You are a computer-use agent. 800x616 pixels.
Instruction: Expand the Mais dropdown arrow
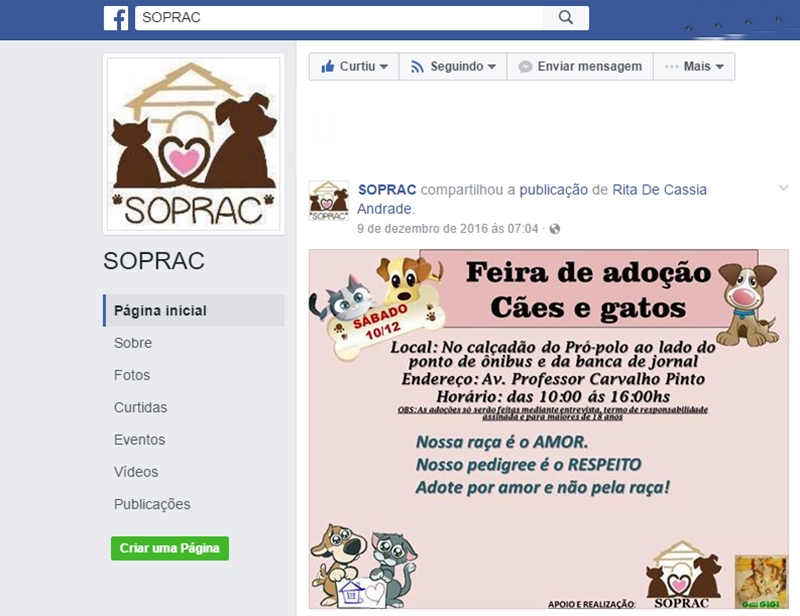point(719,67)
